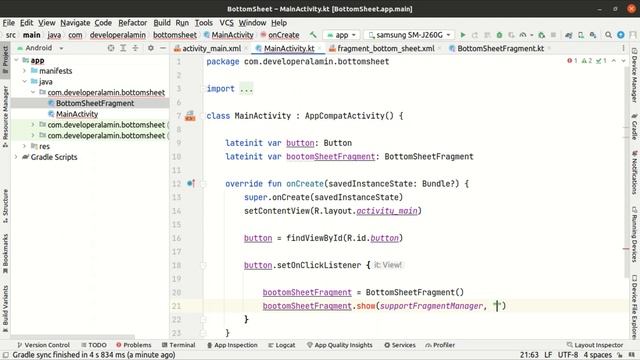Go to next highlighted error arrow

click(x=623, y=61)
